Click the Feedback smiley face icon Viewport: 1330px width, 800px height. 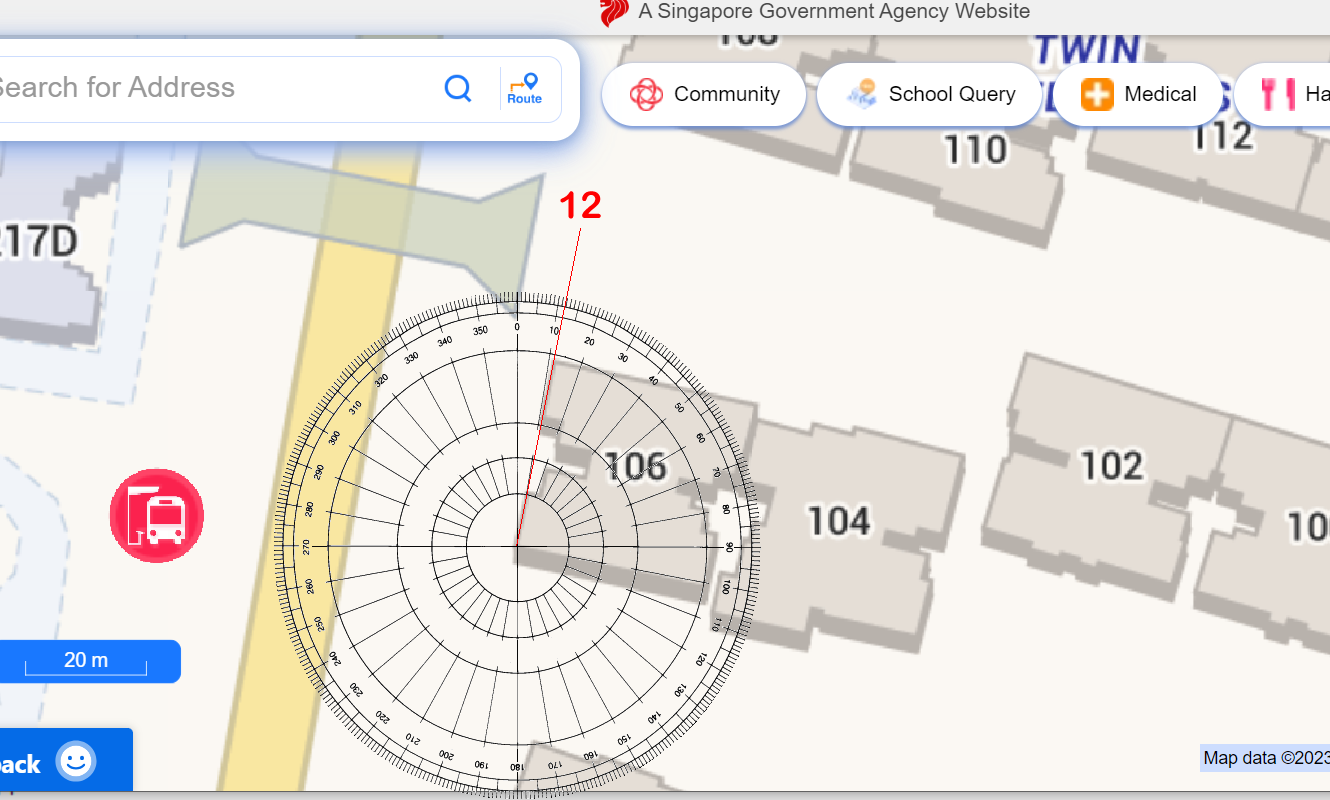tap(75, 762)
